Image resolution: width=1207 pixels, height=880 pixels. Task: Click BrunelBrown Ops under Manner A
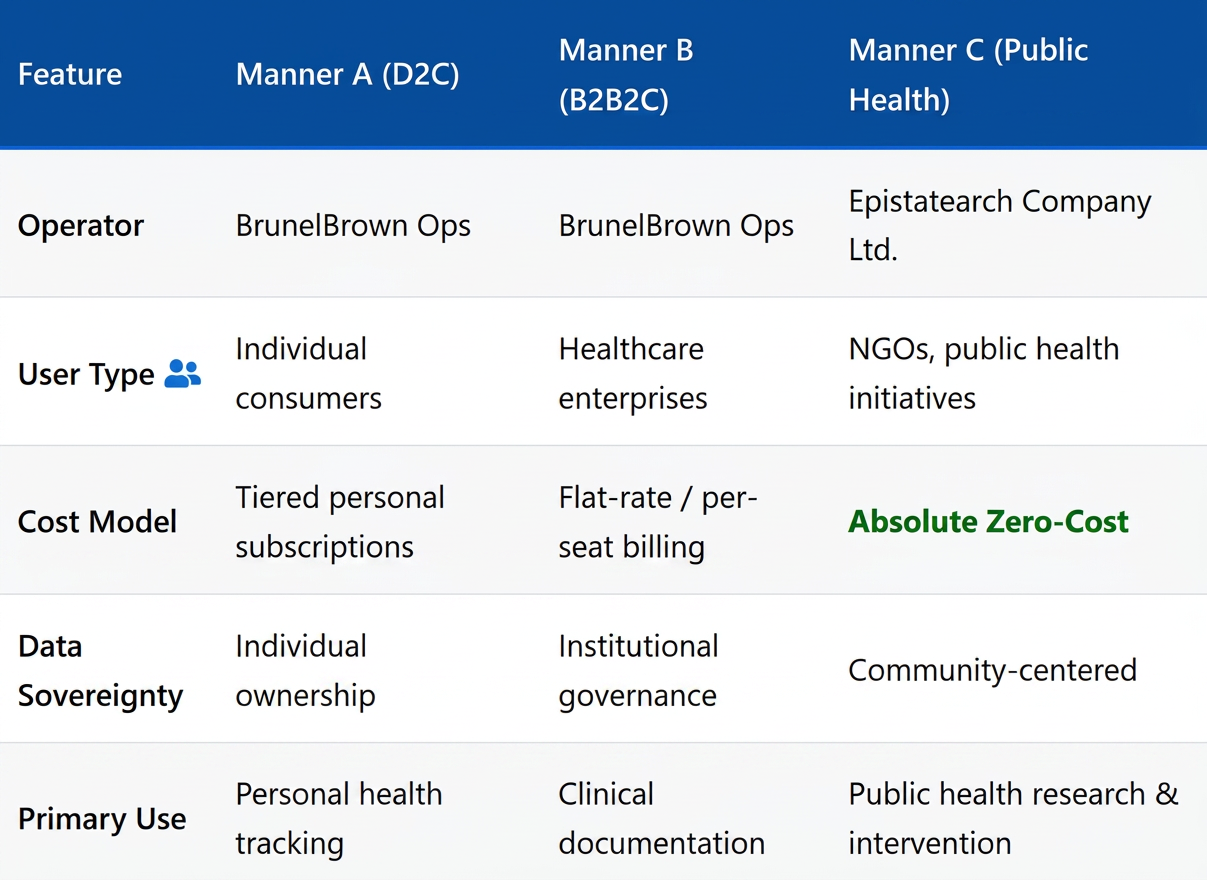[x=353, y=225]
